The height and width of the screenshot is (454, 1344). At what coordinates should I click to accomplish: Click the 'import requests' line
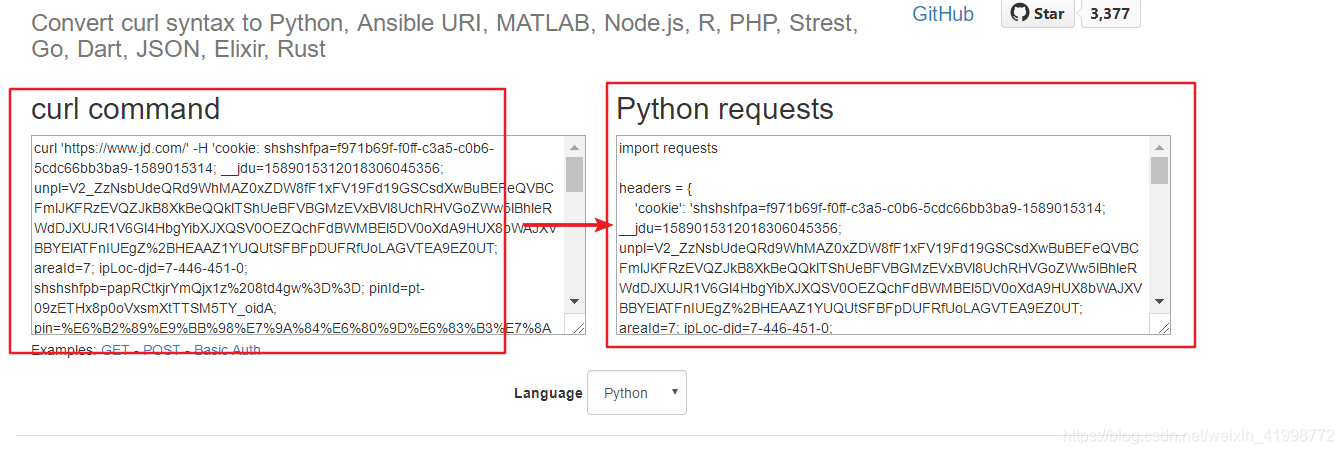[668, 148]
